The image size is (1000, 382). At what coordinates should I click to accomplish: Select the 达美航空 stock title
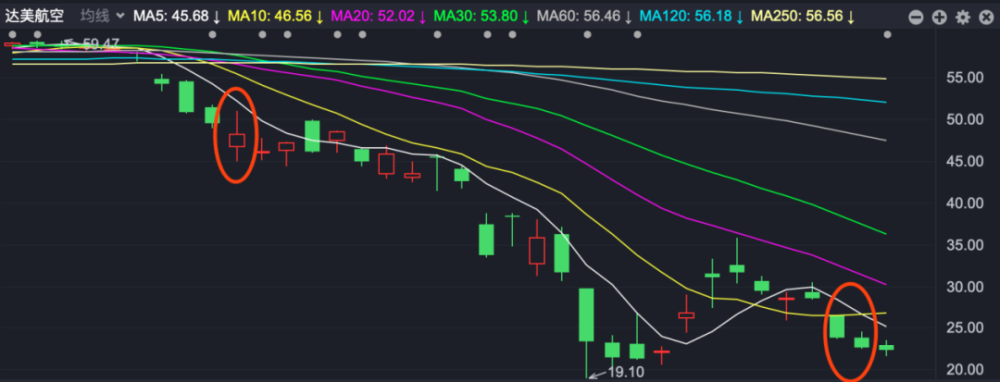[x=35, y=16]
